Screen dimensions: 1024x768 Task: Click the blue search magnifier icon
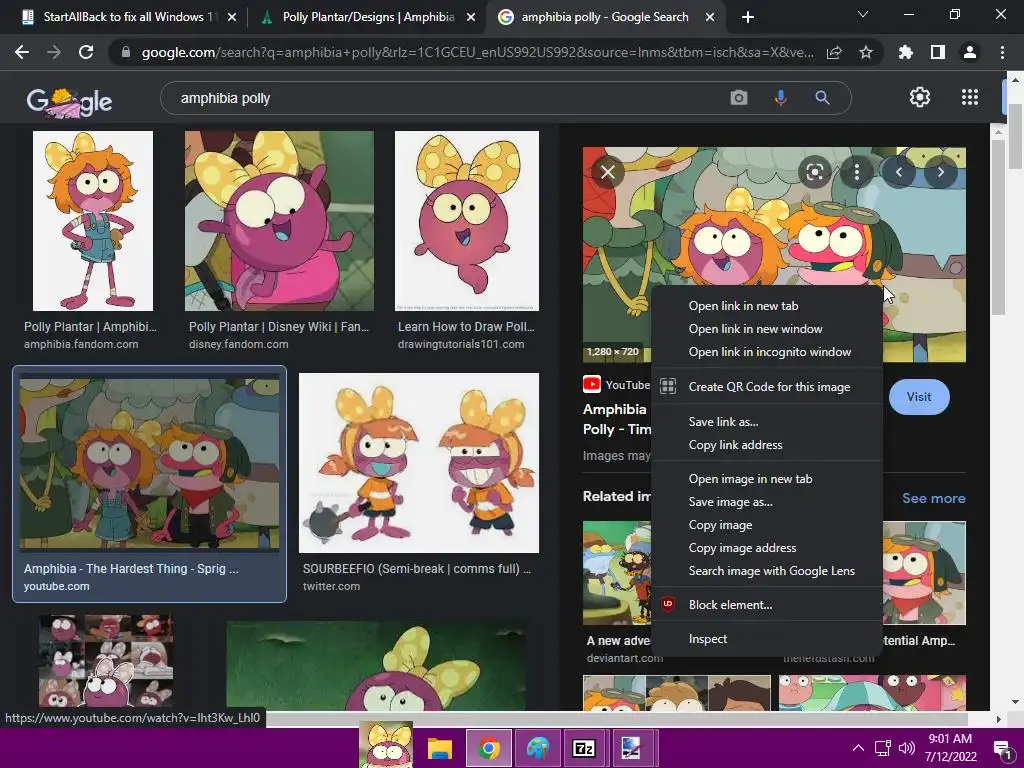click(x=822, y=98)
